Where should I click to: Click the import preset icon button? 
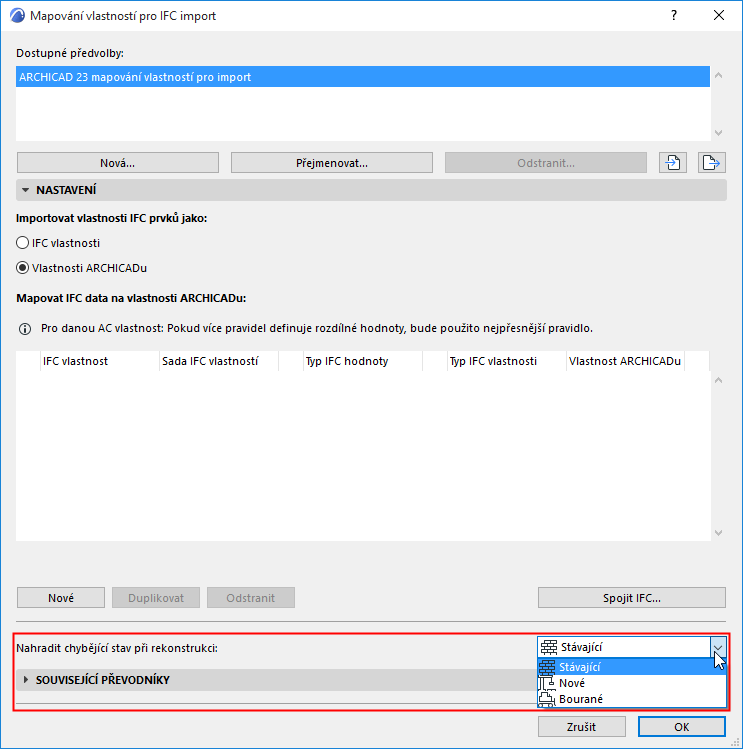pyautogui.click(x=673, y=163)
